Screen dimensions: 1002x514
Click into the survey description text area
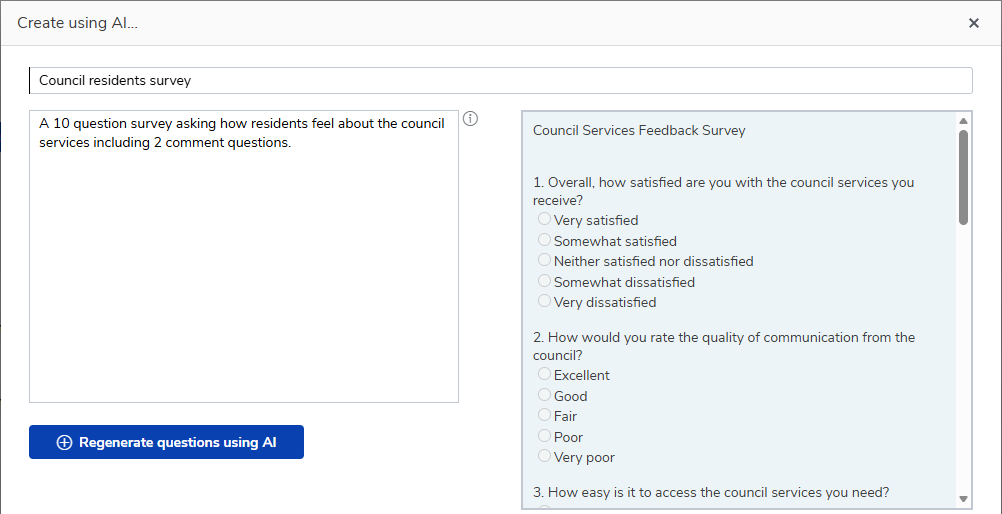click(244, 256)
